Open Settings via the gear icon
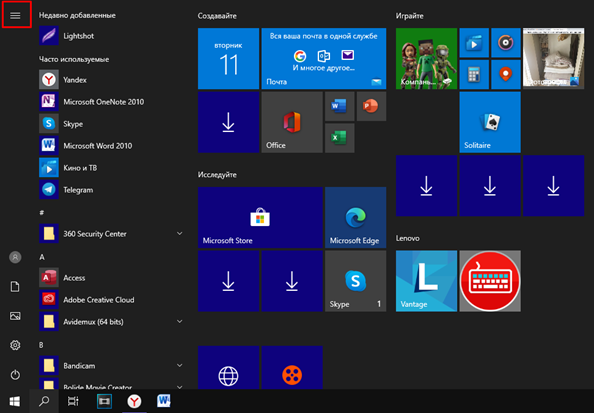Viewport: 594px width, 413px height. pos(15,345)
